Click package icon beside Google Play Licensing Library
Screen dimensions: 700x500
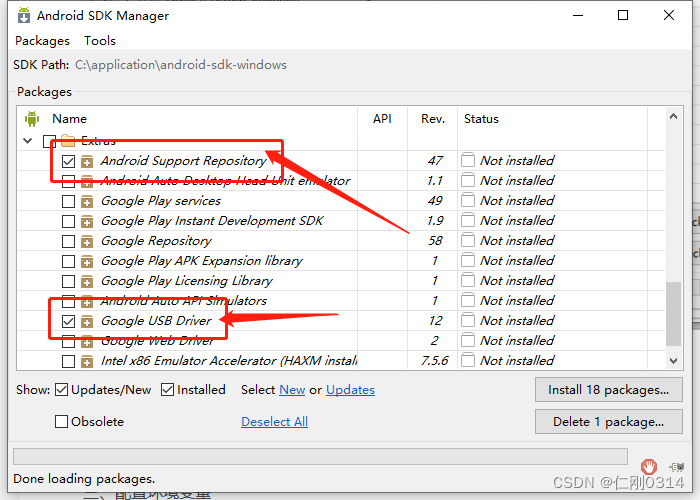point(87,281)
